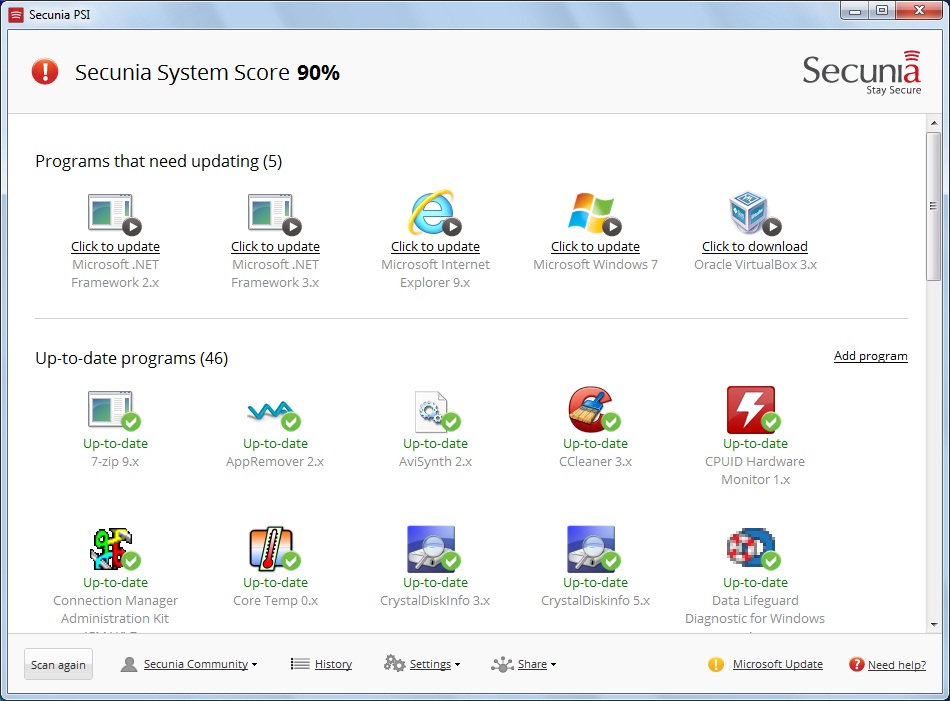
Task: Click the scrollbar up arrow
Action: click(934, 123)
